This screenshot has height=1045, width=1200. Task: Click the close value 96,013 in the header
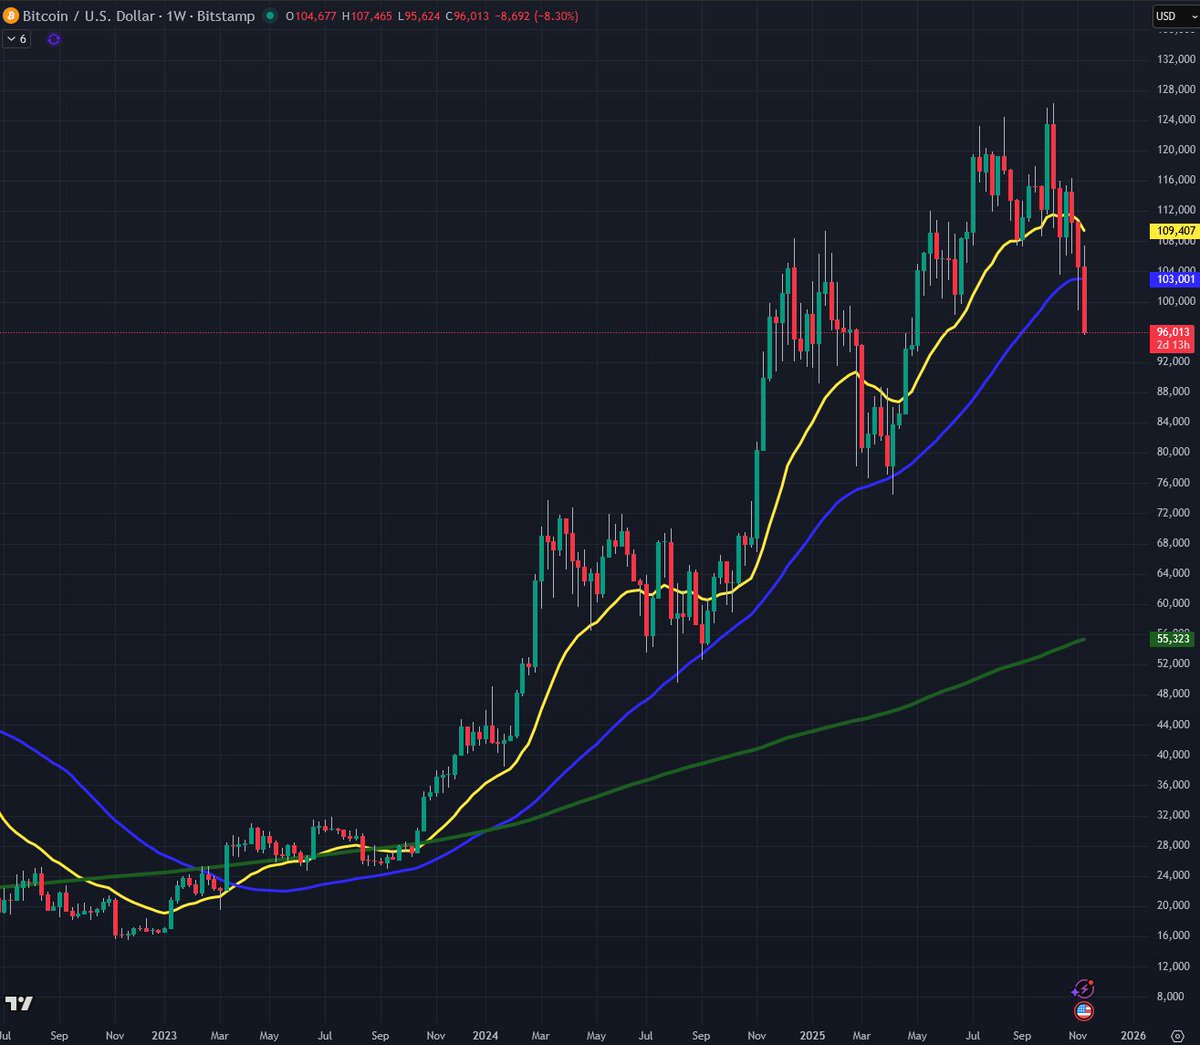[x=469, y=16]
